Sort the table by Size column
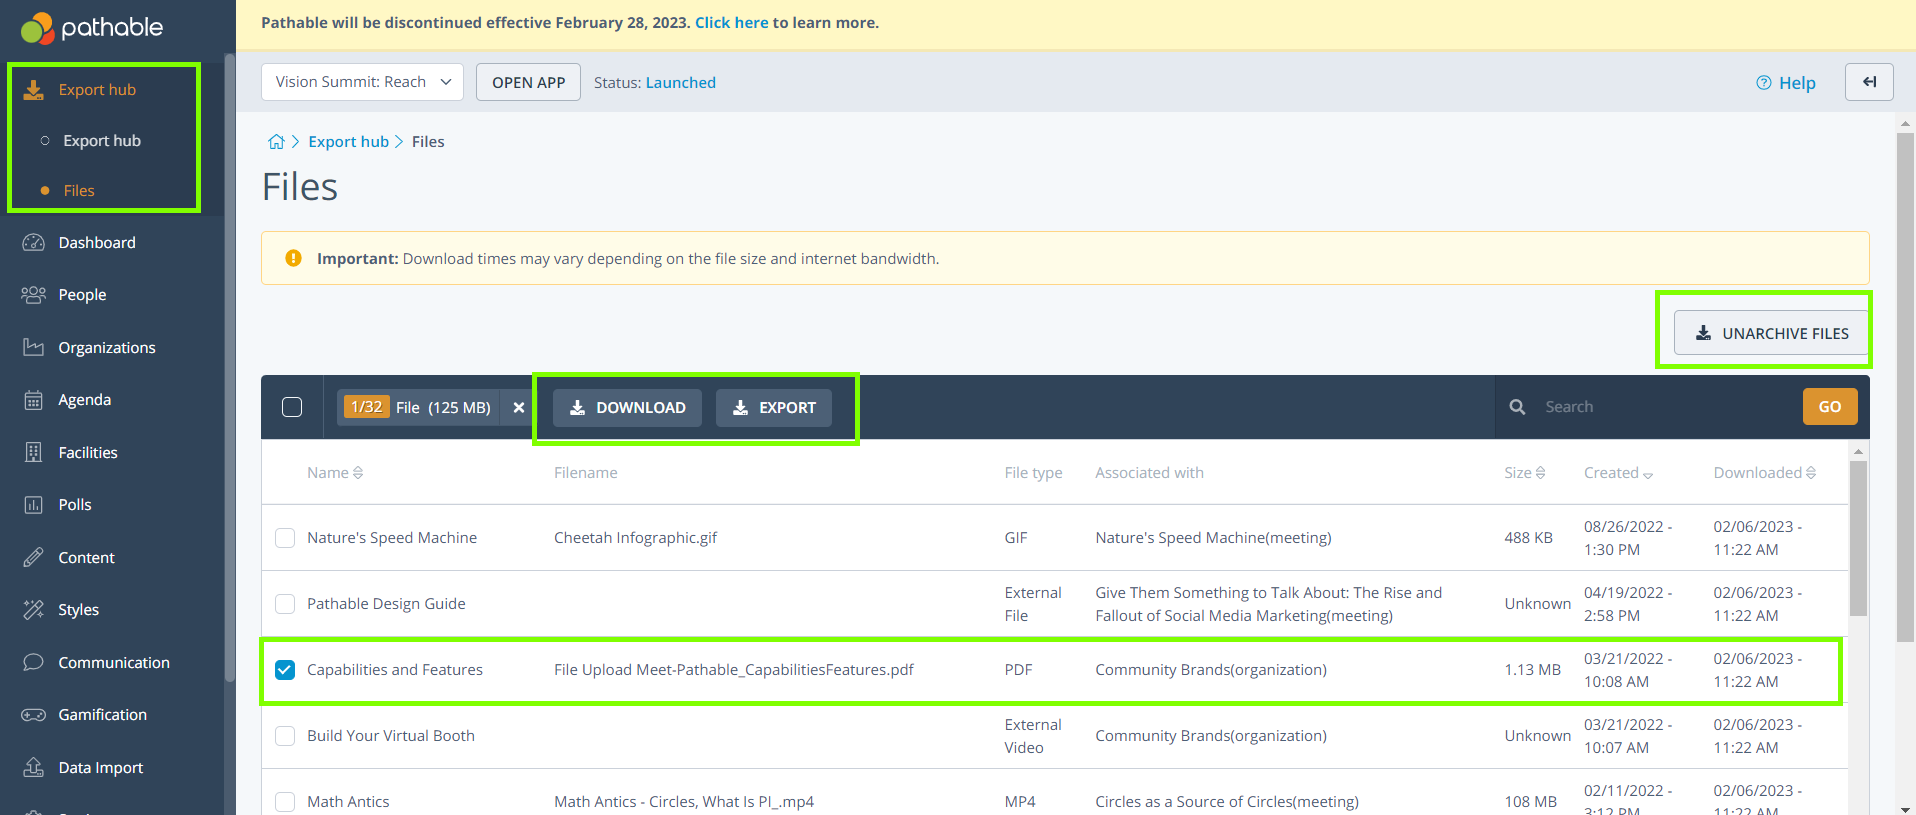This screenshot has height=815, width=1916. point(1525,473)
